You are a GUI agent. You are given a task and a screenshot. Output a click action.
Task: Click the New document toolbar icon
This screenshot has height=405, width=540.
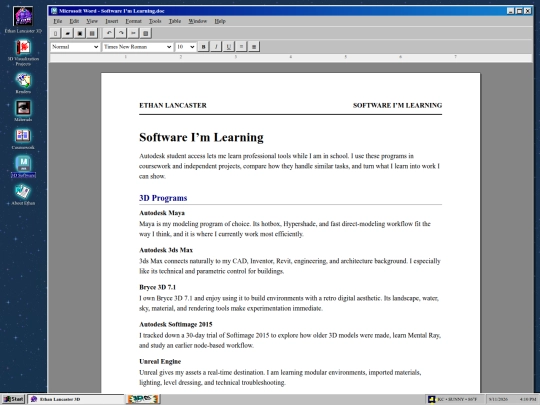point(55,33)
